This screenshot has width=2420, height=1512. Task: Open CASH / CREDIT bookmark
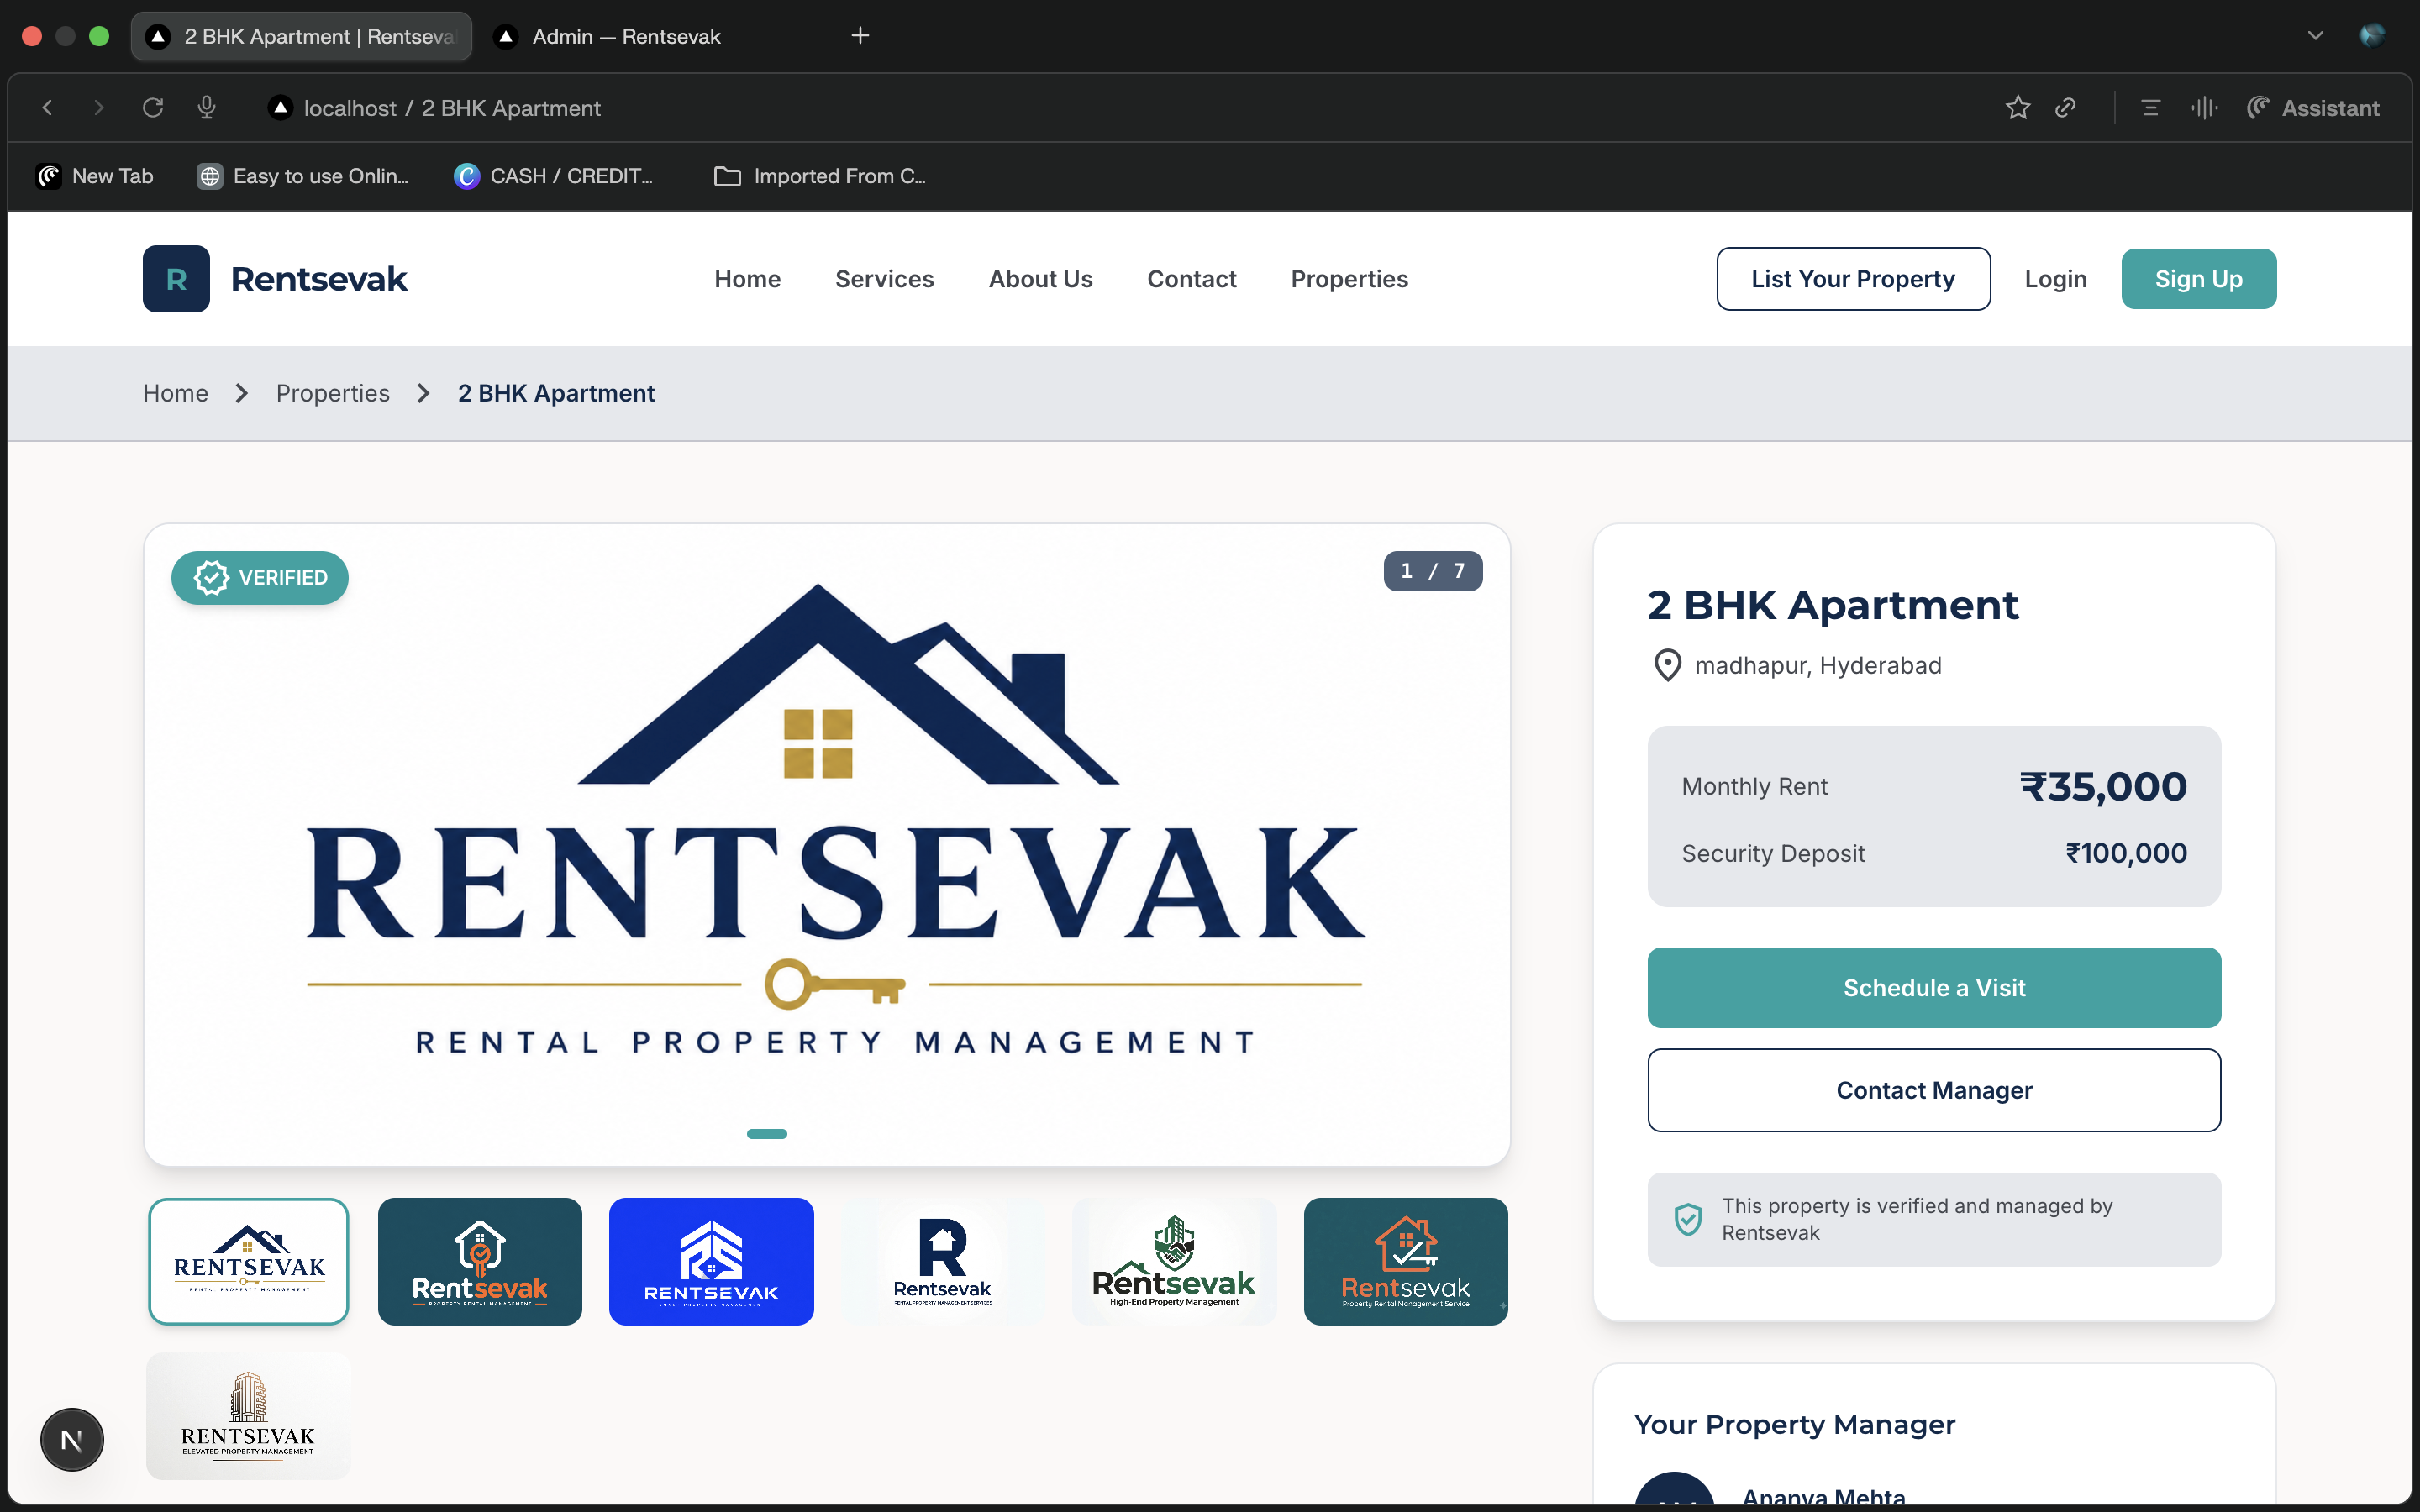553,176
